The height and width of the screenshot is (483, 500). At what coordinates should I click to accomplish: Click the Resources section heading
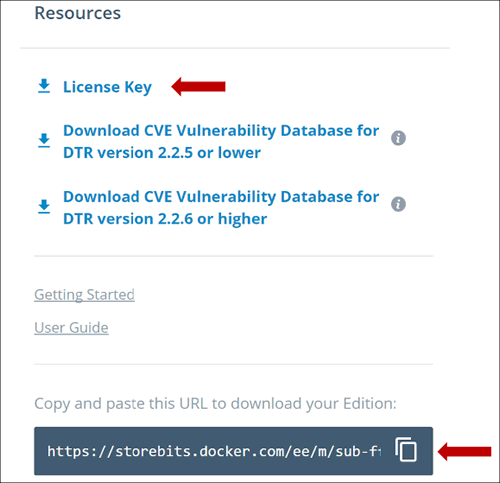[x=78, y=13]
